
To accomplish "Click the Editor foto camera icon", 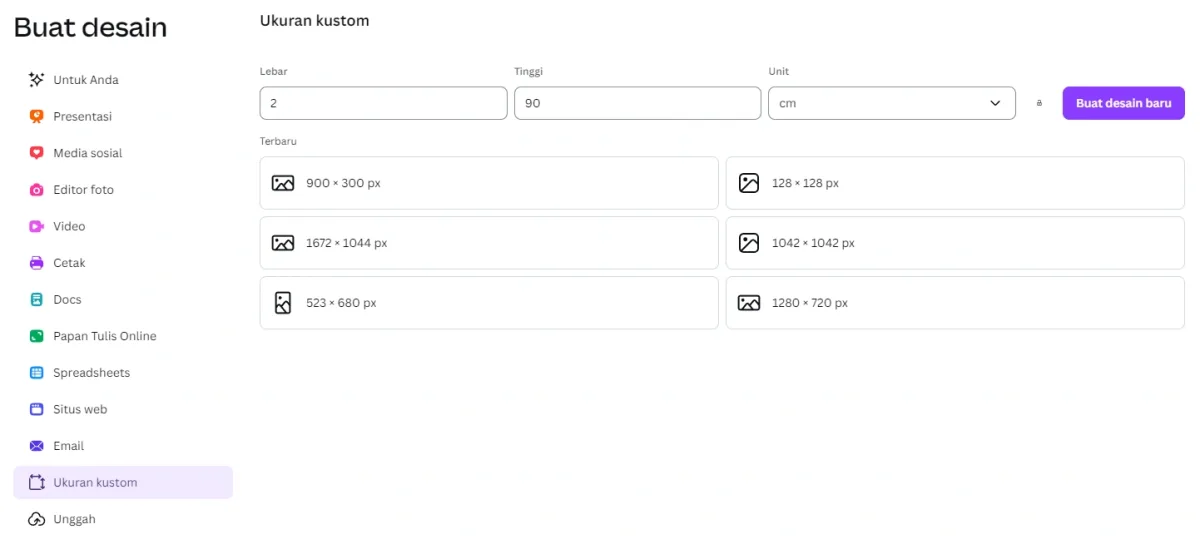I will click(36, 190).
